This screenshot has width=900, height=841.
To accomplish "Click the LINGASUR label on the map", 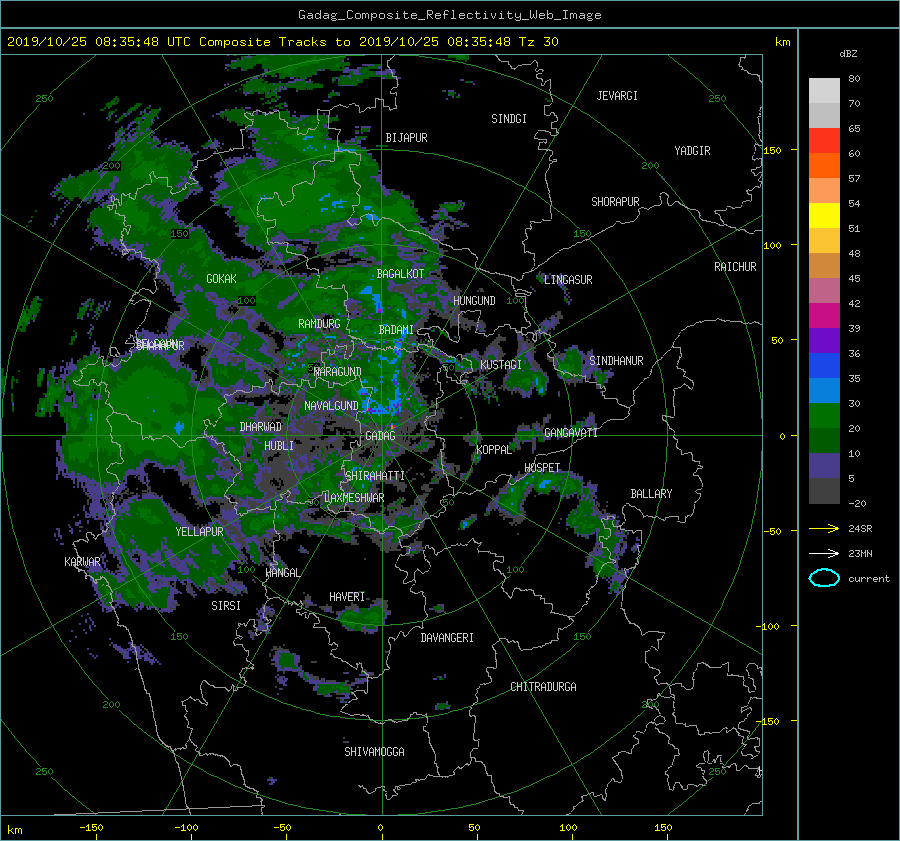I will coord(568,280).
